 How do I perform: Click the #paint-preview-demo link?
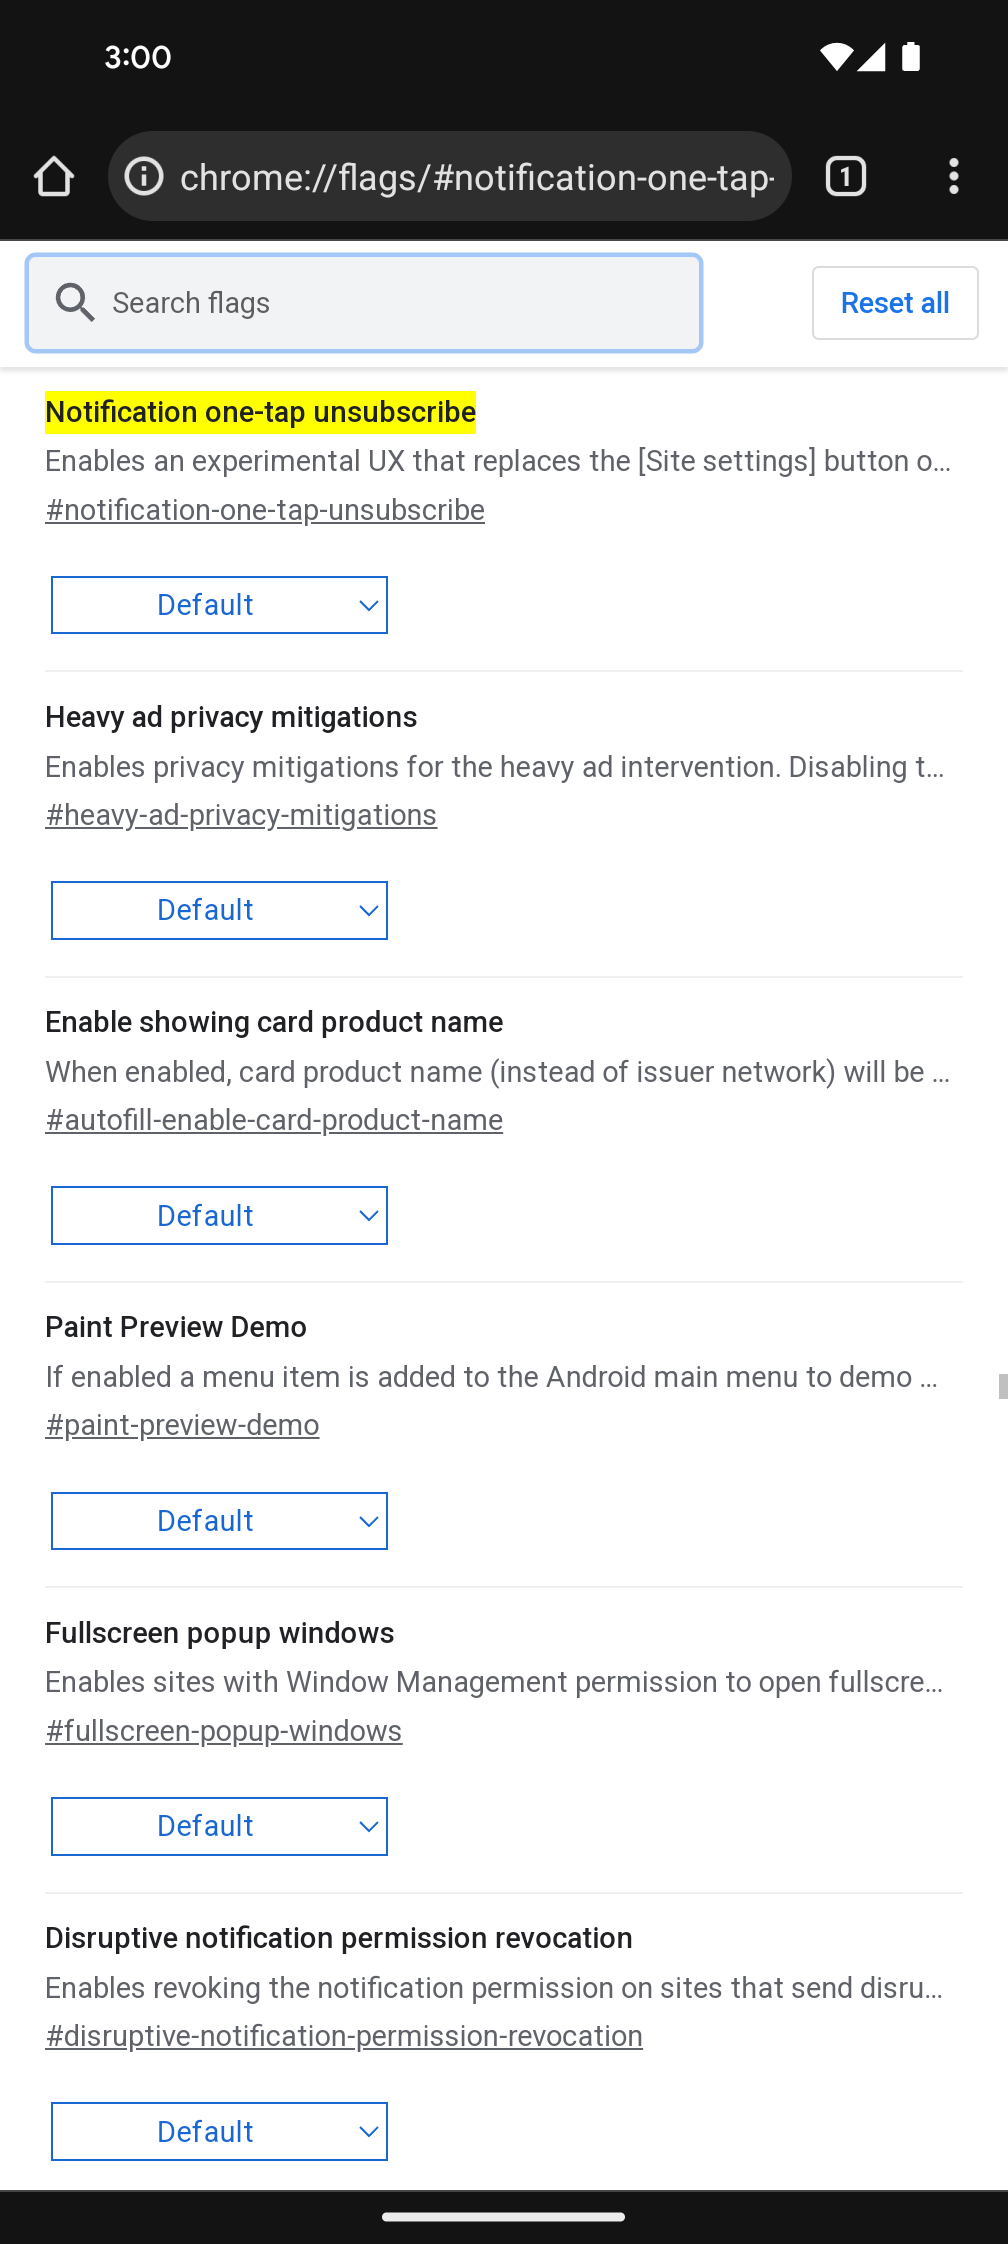click(181, 1424)
